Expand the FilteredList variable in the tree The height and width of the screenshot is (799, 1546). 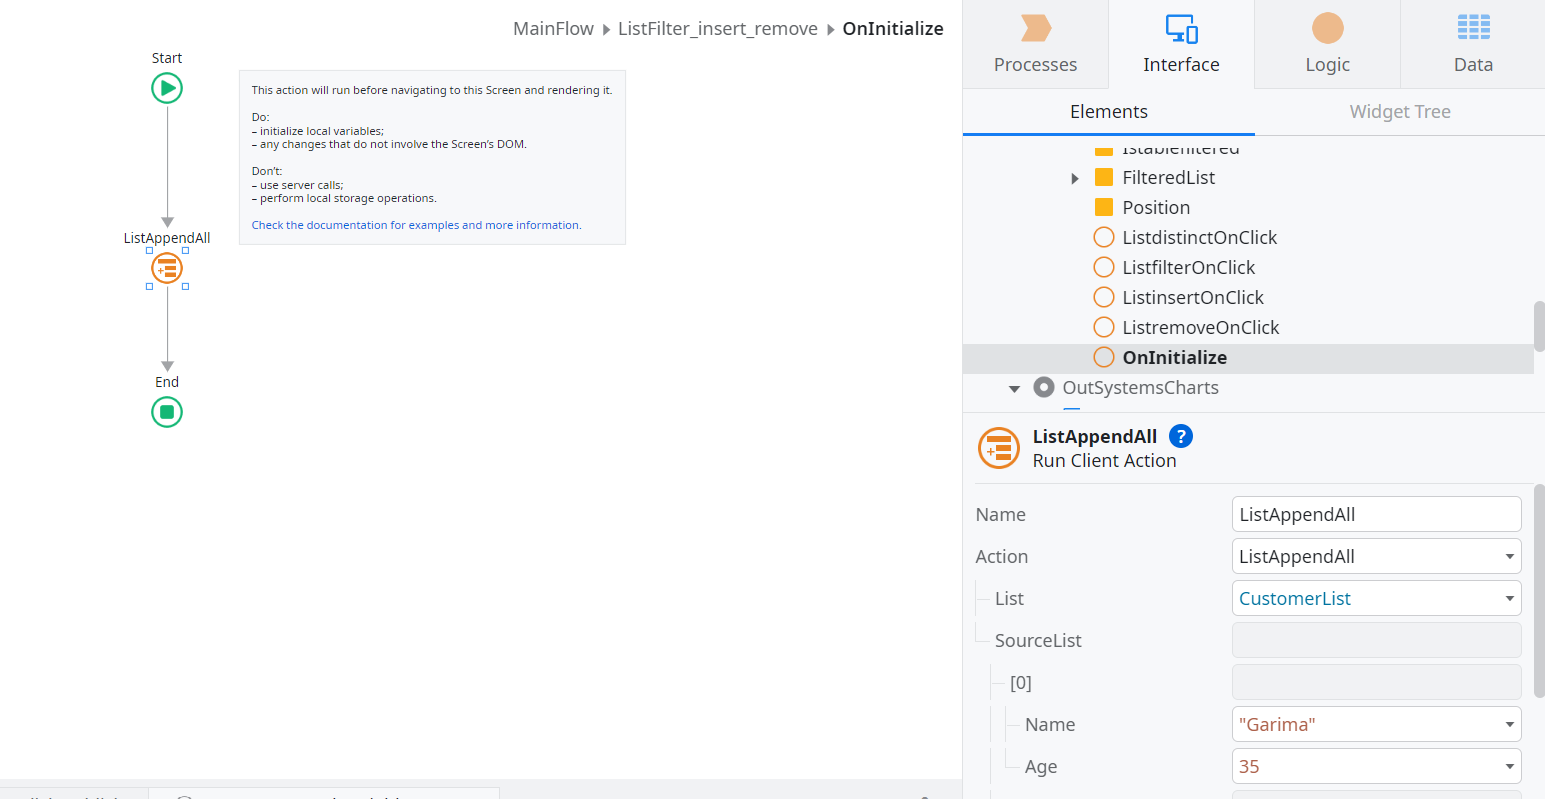pos(1075,177)
